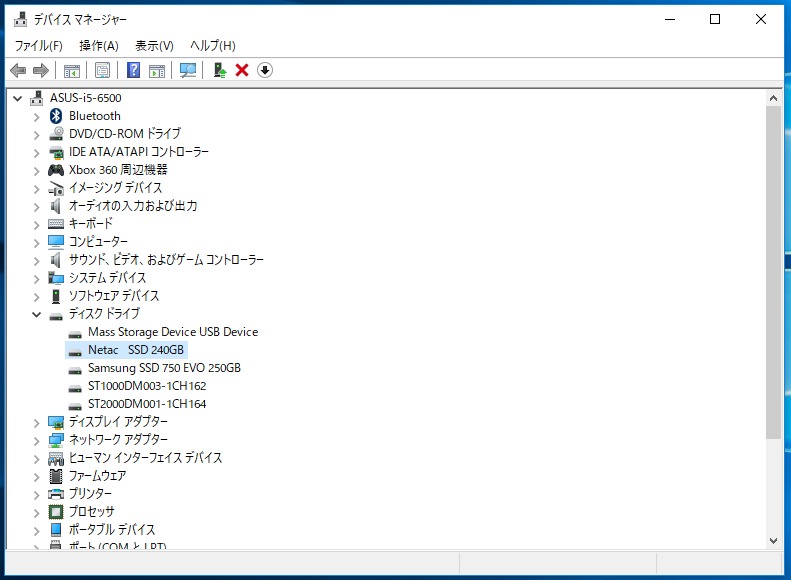
Task: Select ST1000DM003-1CH162 drive
Action: click(147, 386)
